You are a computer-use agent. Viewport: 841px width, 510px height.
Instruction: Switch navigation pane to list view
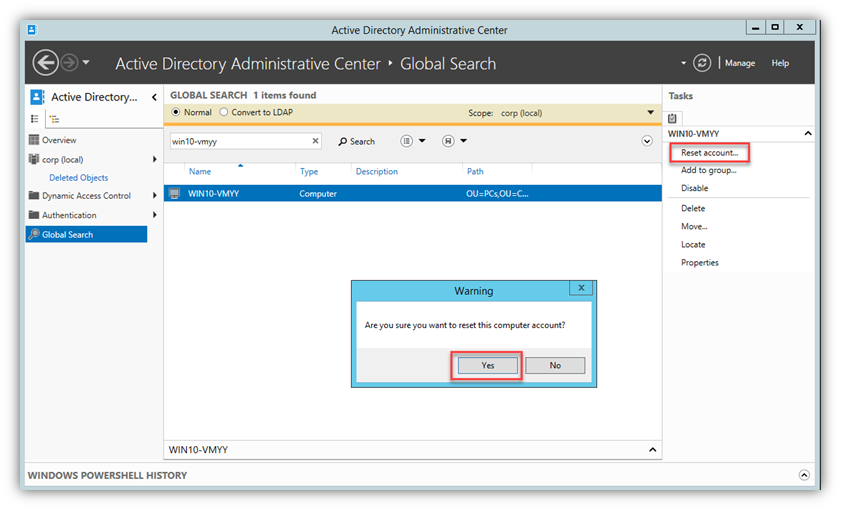coord(35,119)
